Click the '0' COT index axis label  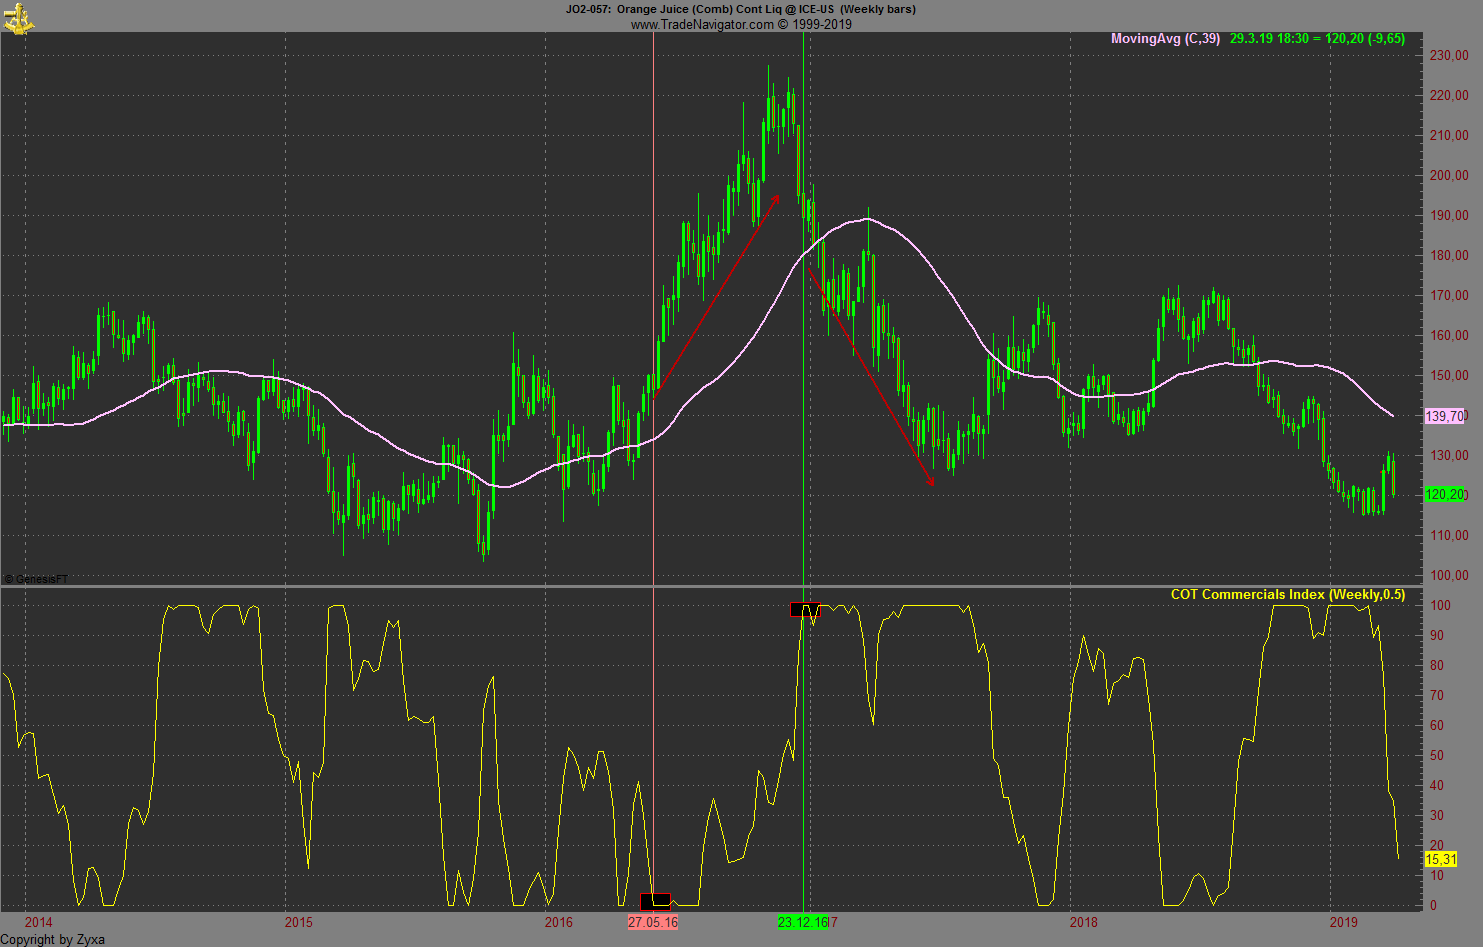pos(1434,905)
